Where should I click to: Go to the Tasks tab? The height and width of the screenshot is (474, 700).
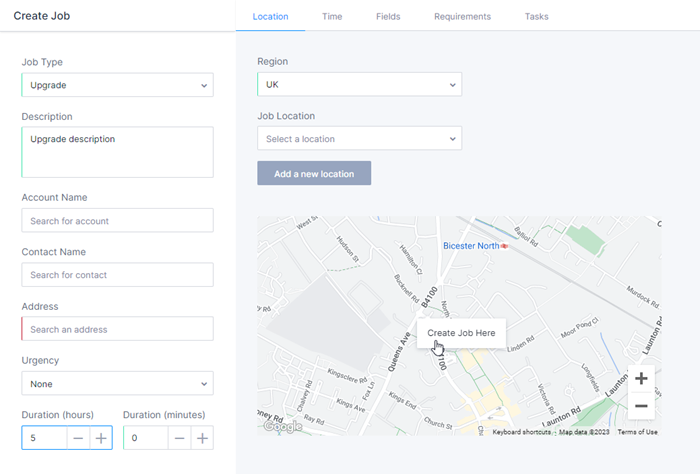(536, 16)
